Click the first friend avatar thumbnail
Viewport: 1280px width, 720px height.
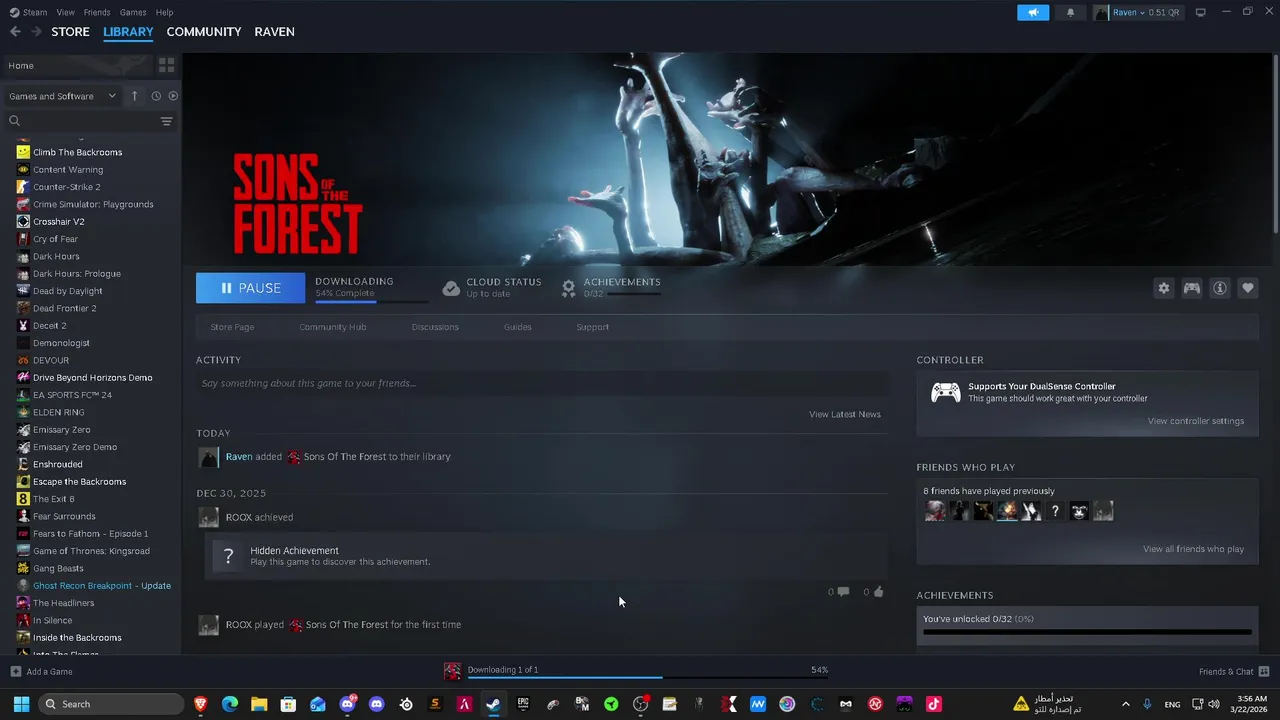point(935,511)
